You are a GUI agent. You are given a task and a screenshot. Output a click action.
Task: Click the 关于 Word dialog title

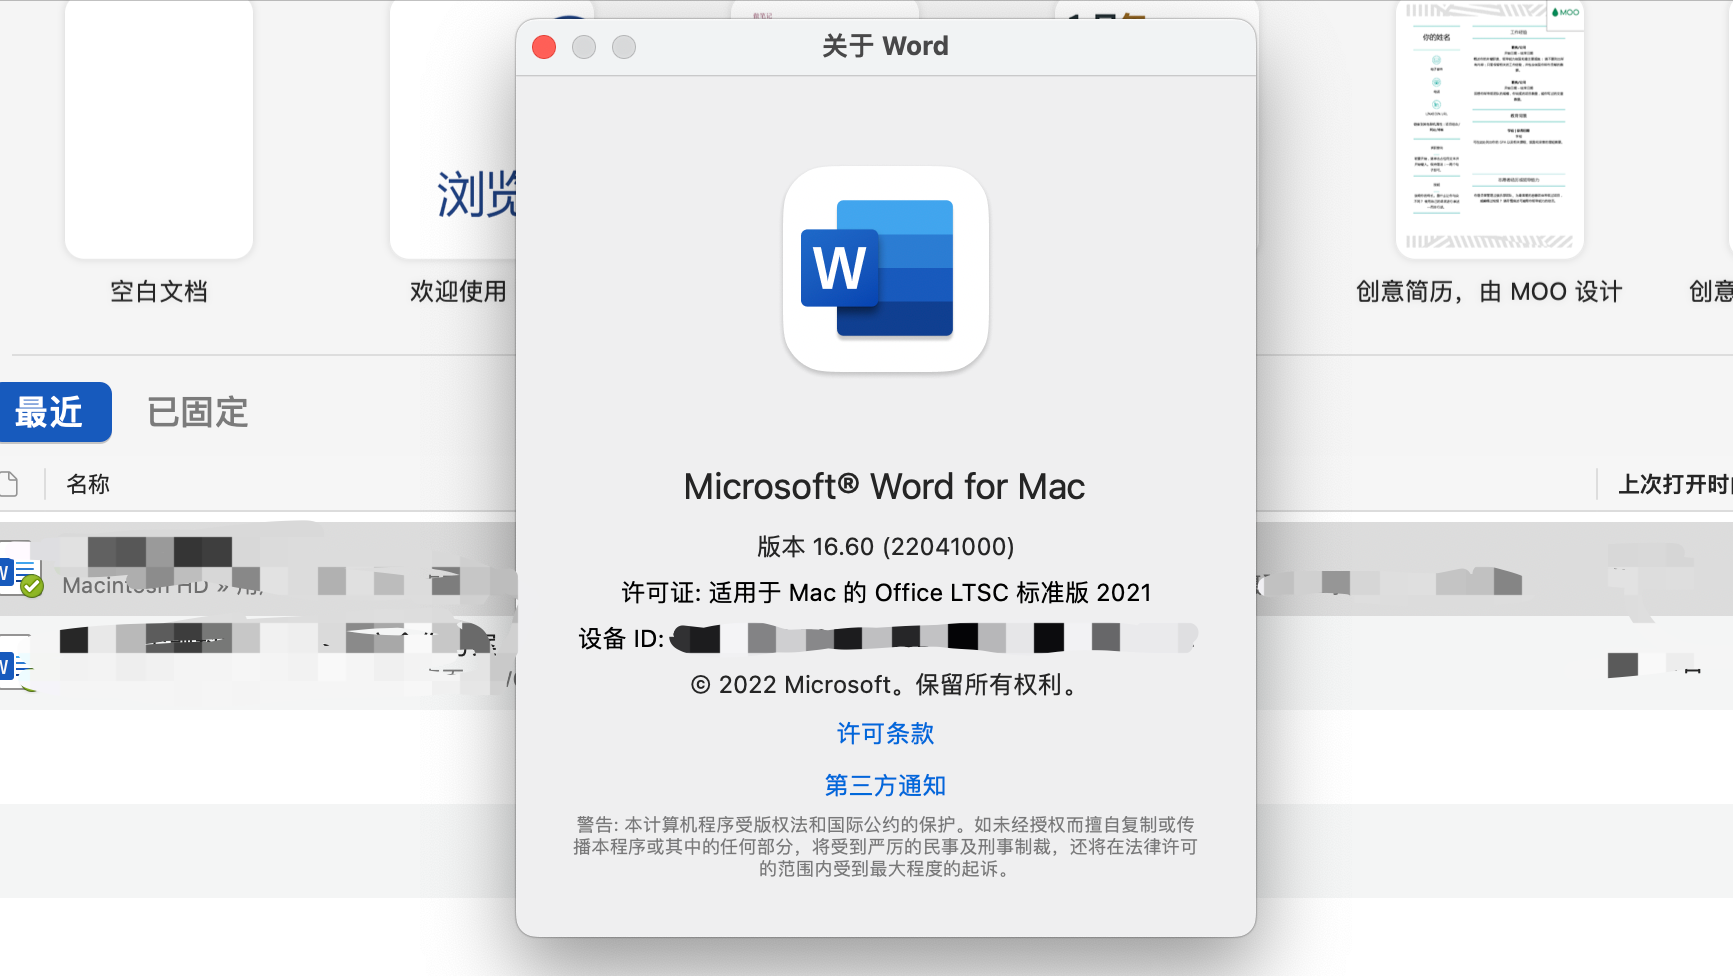pyautogui.click(x=885, y=46)
